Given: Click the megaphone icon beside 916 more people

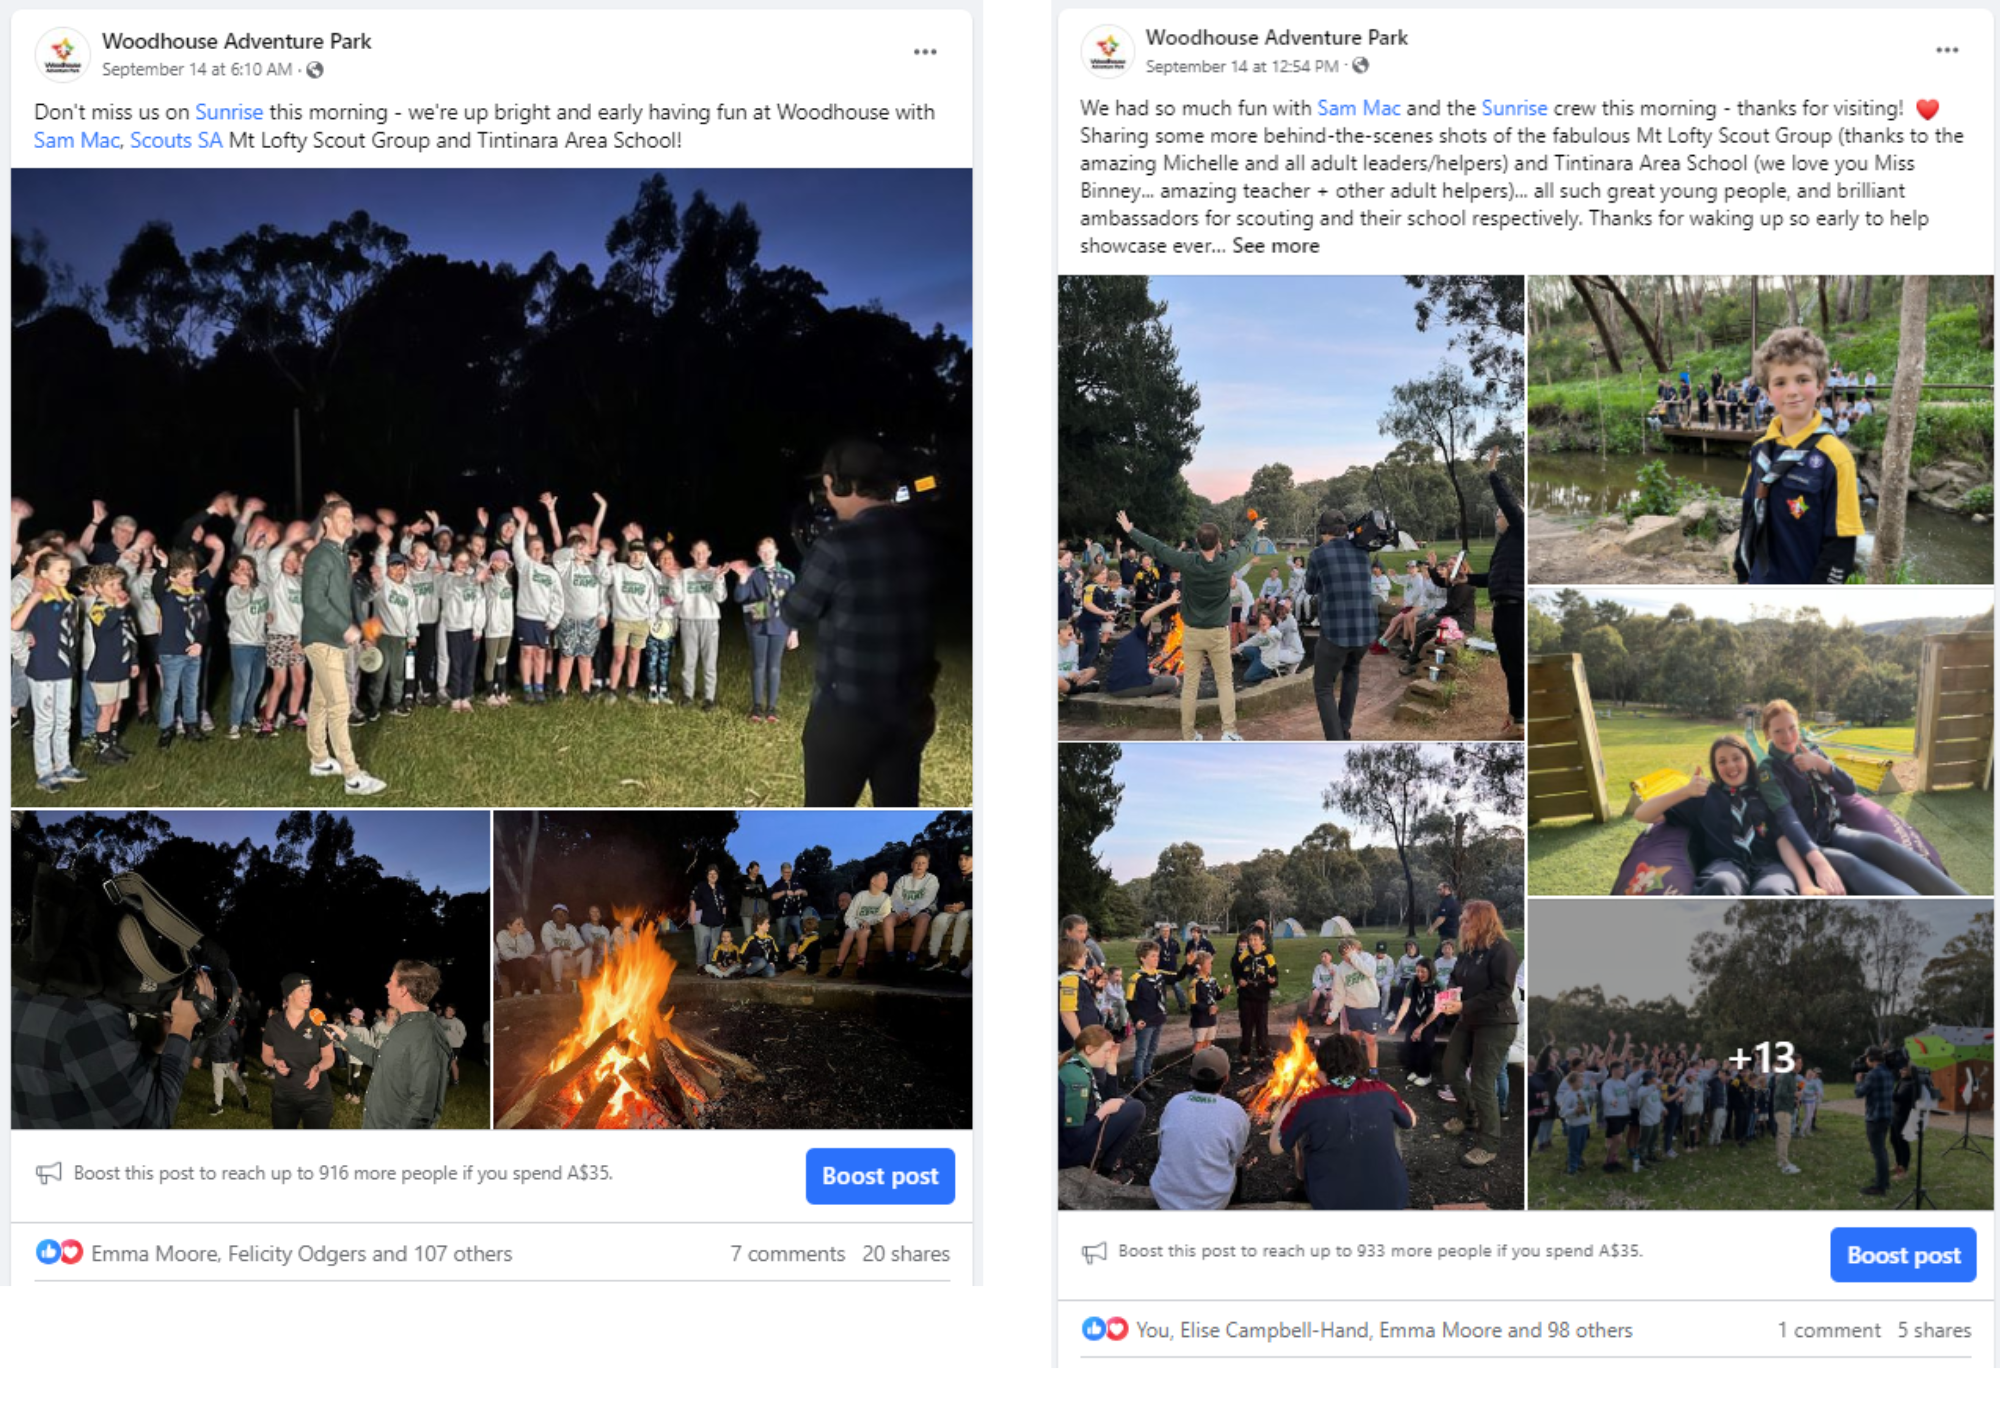Looking at the screenshot, I should (x=49, y=1173).
